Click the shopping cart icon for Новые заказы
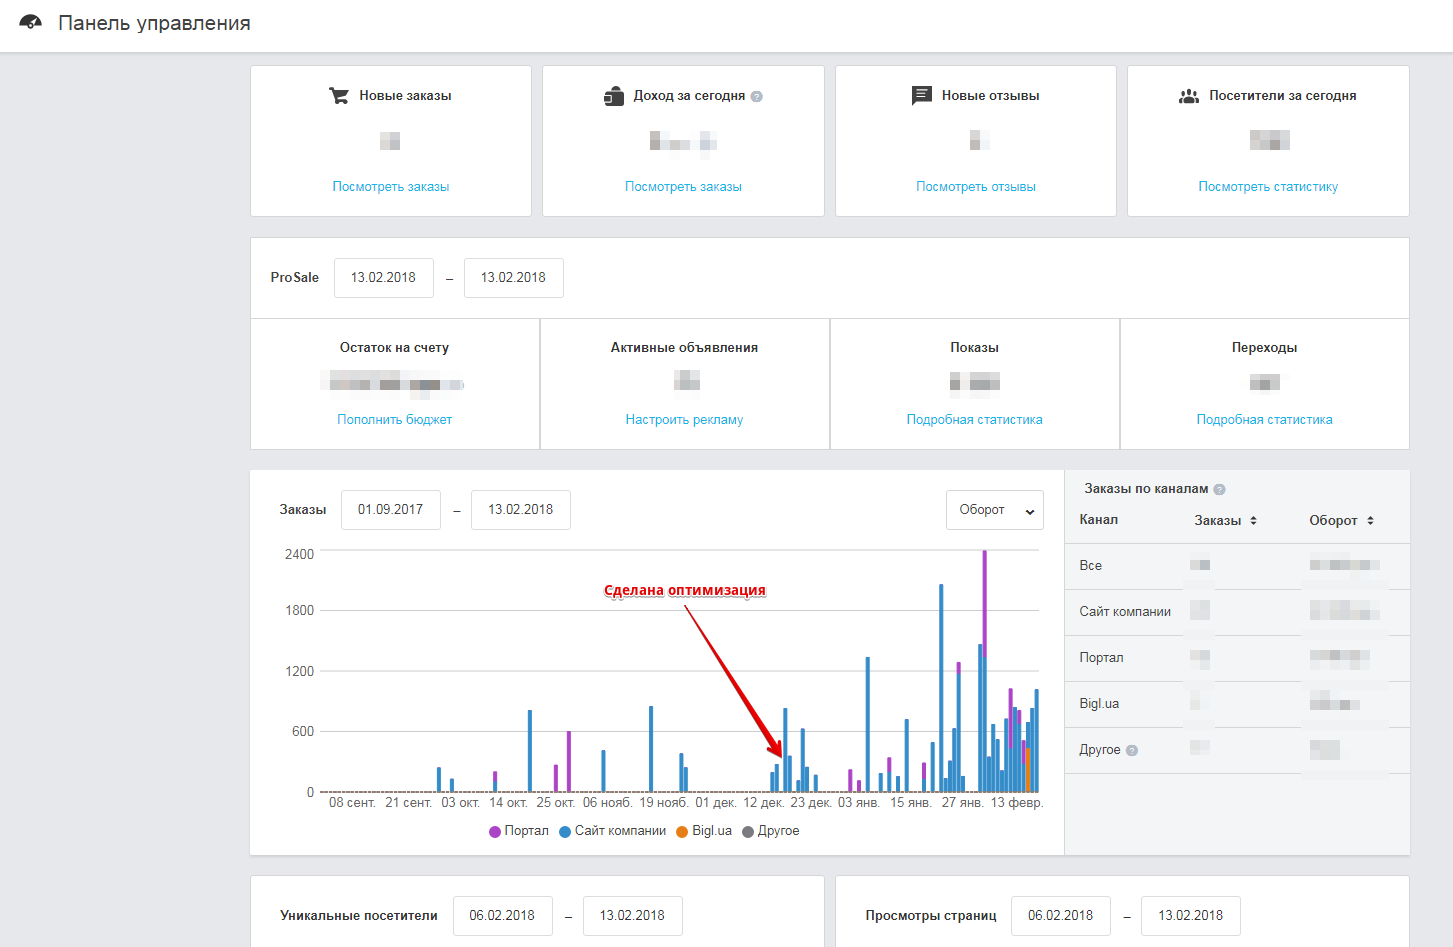Image resolution: width=1453 pixels, height=947 pixels. pos(339,96)
